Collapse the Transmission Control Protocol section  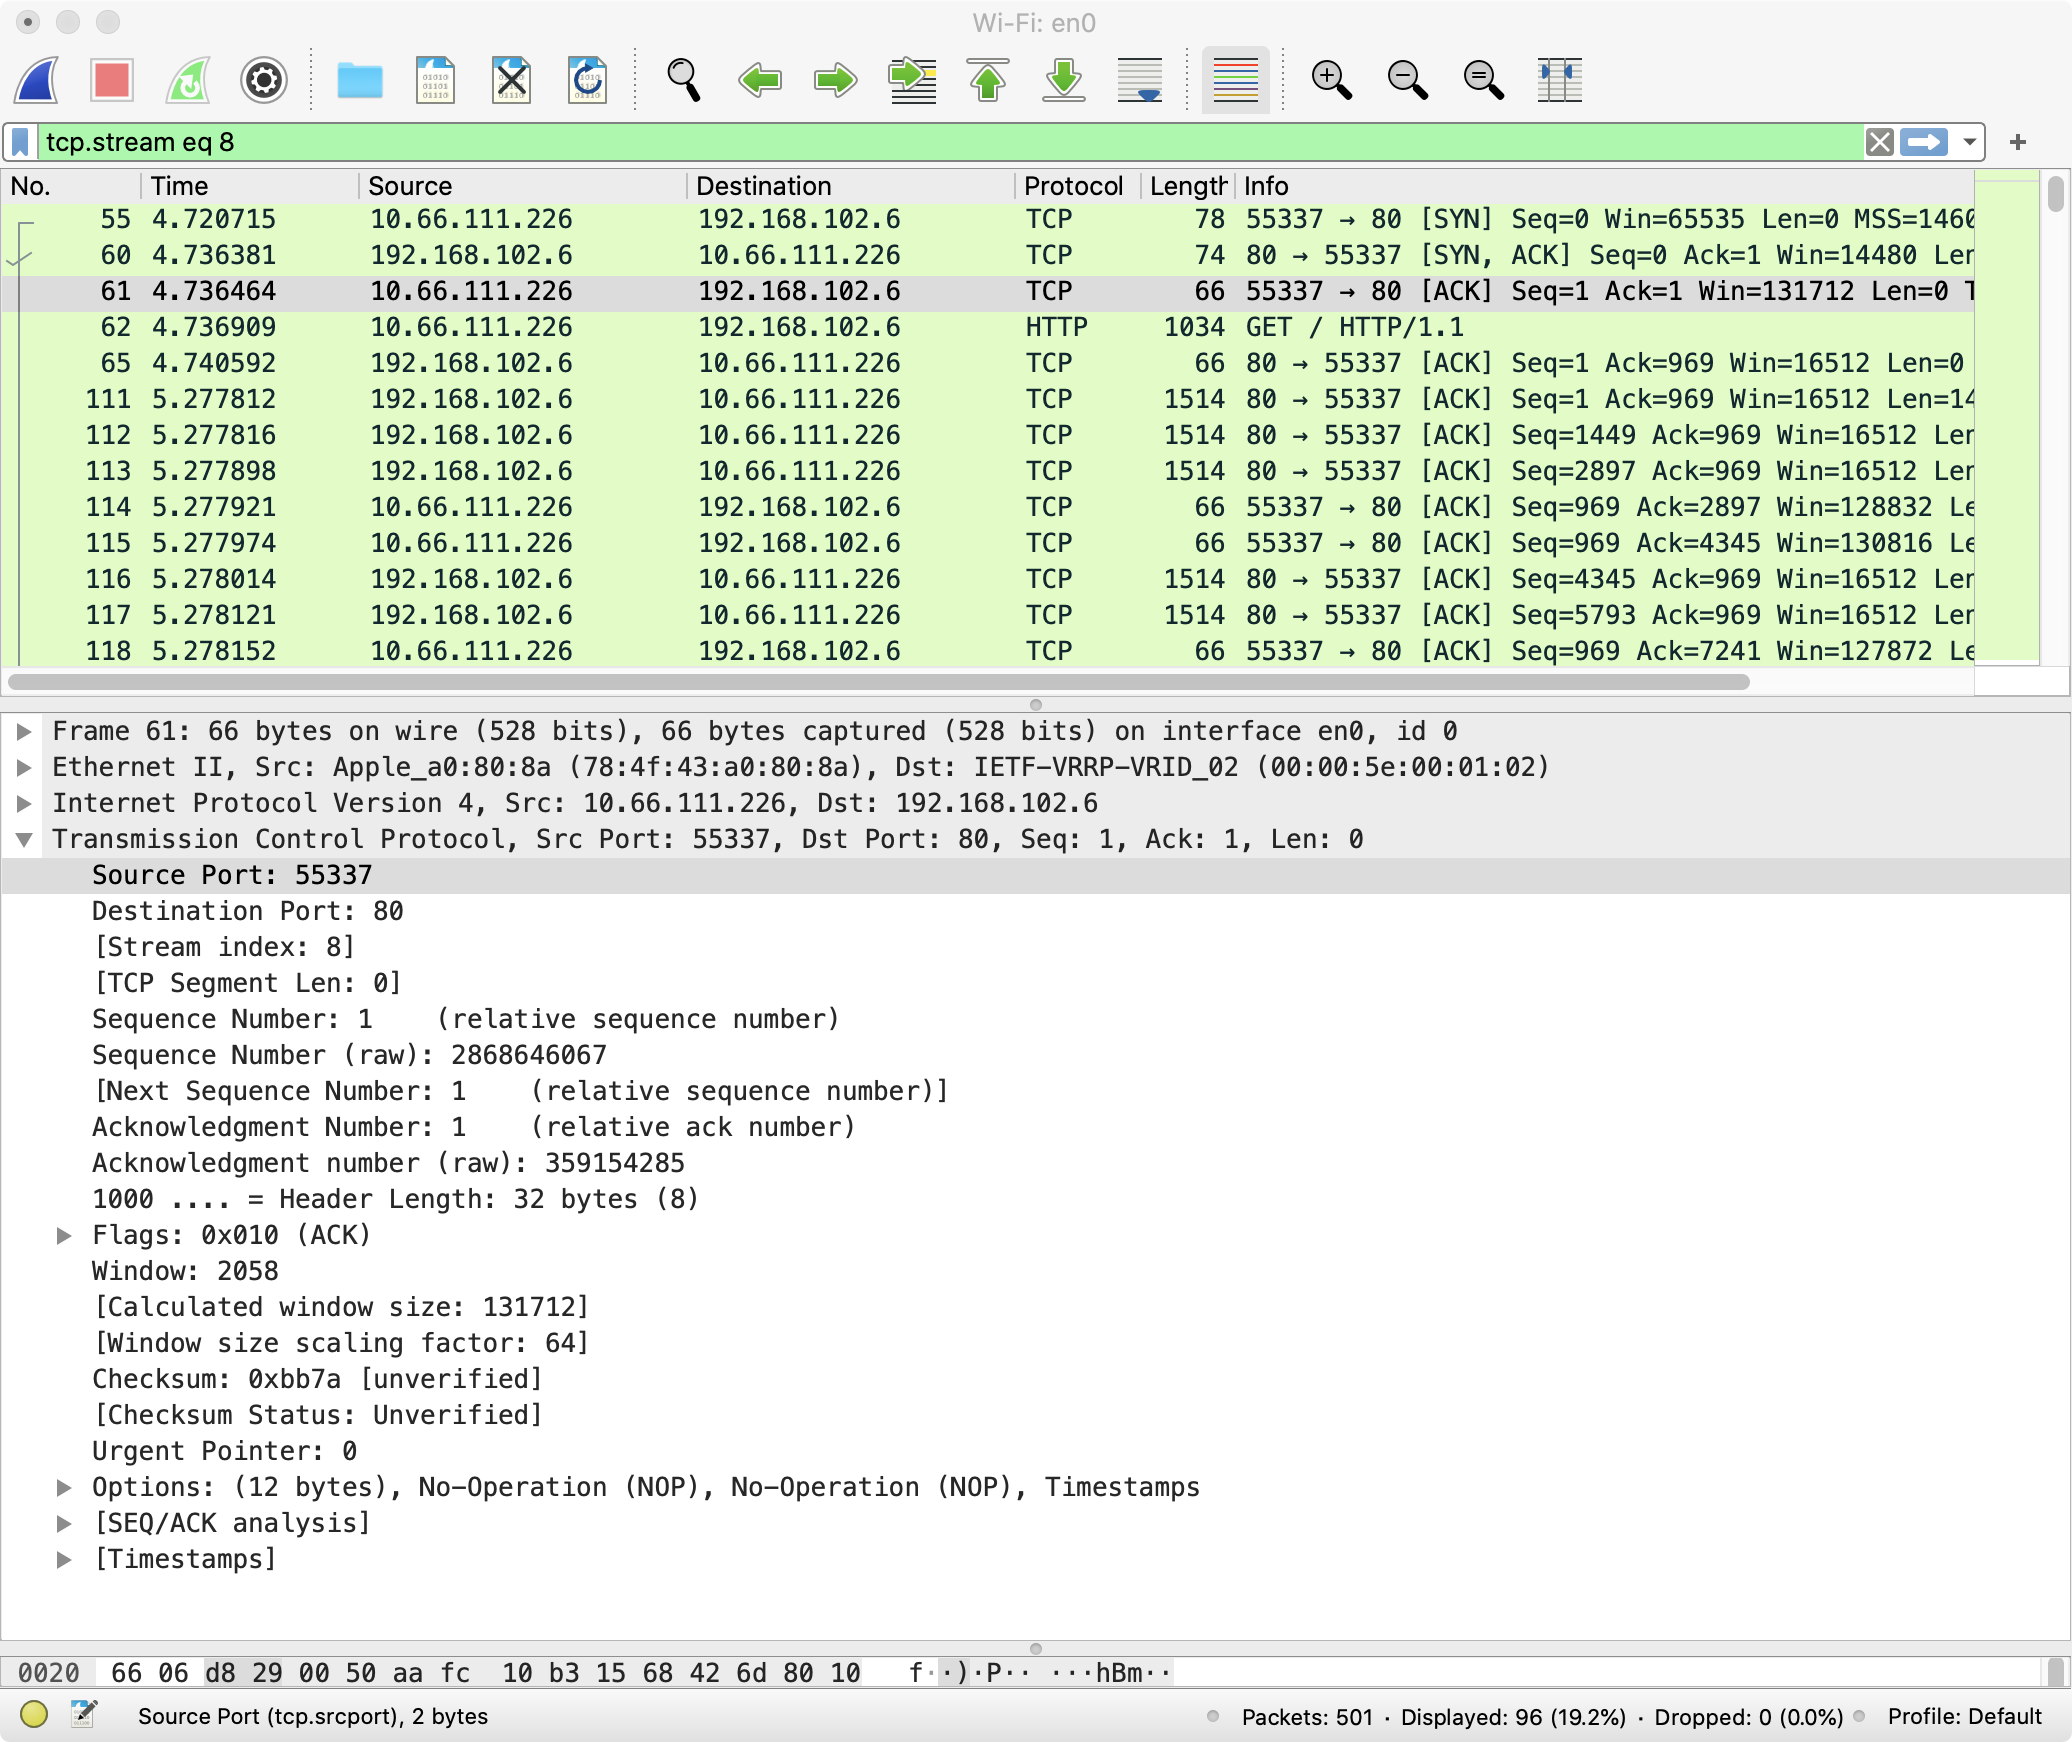tap(25, 839)
